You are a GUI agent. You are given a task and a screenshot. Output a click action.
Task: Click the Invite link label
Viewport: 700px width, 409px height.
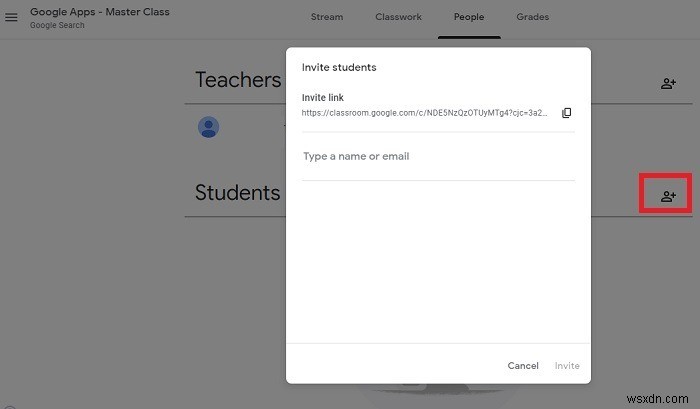[x=323, y=97]
